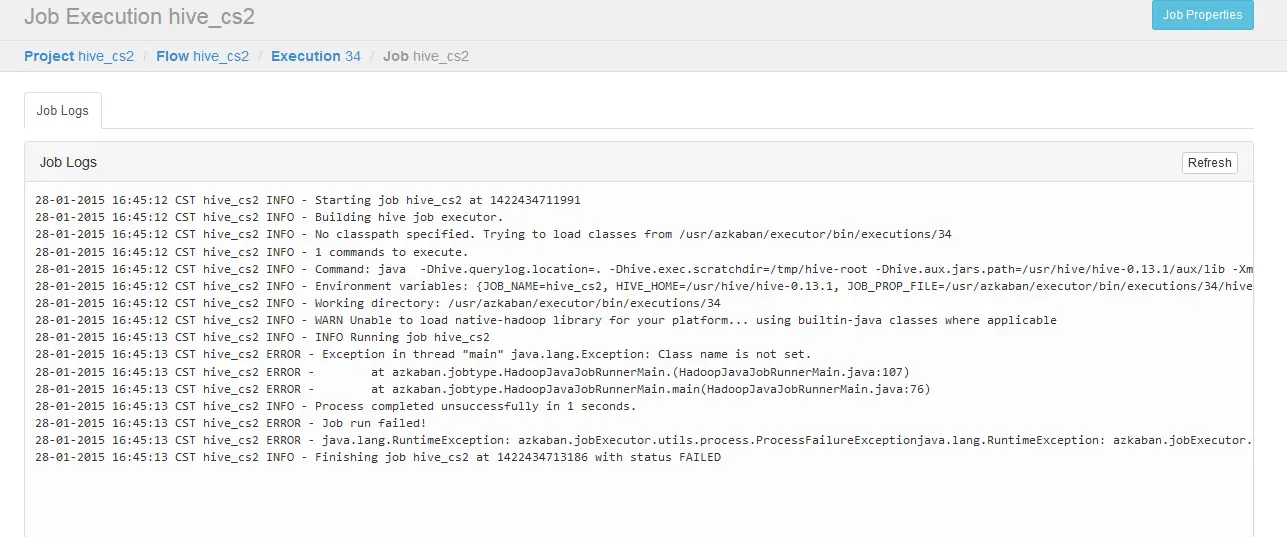
Task: Select the 'Process completed unsuccessfully in 1 seconds.' line
Action: point(336,406)
